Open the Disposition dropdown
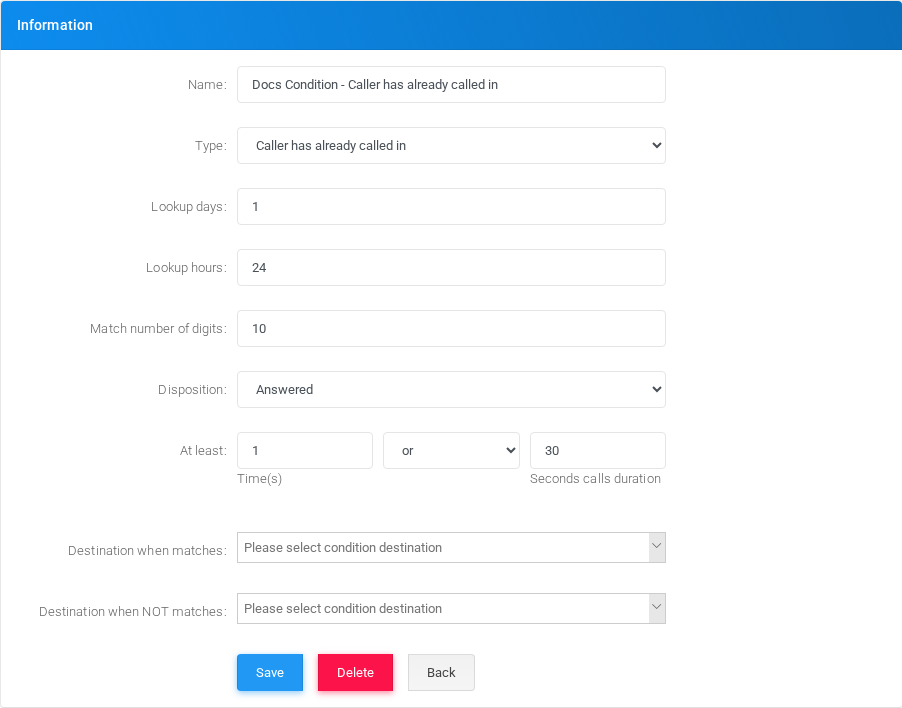Screen dimensions: 902x708 coord(451,389)
